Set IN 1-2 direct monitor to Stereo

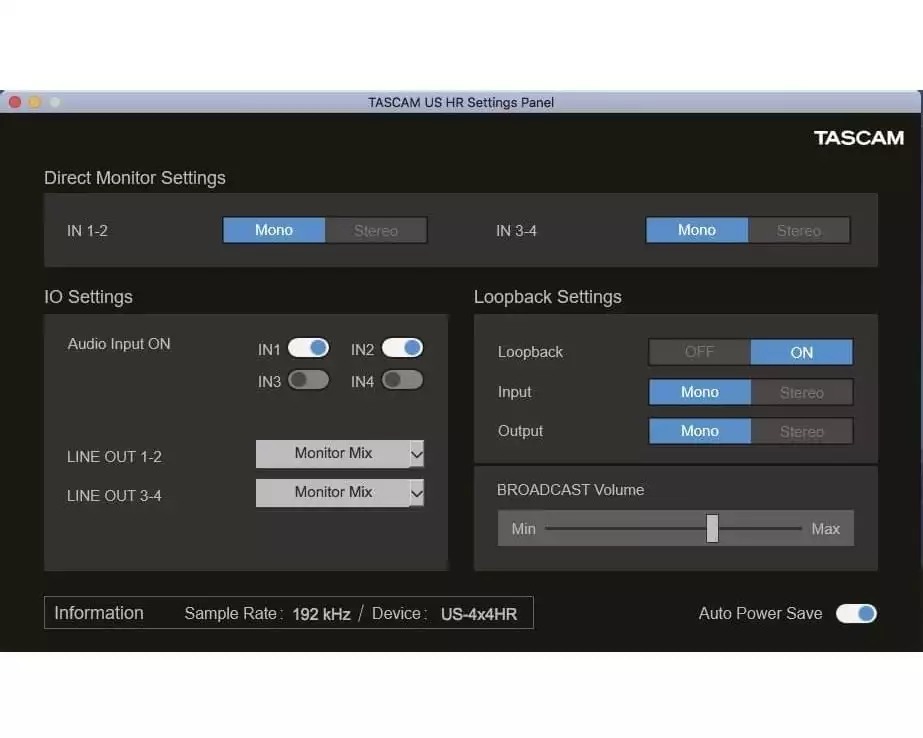(x=376, y=230)
